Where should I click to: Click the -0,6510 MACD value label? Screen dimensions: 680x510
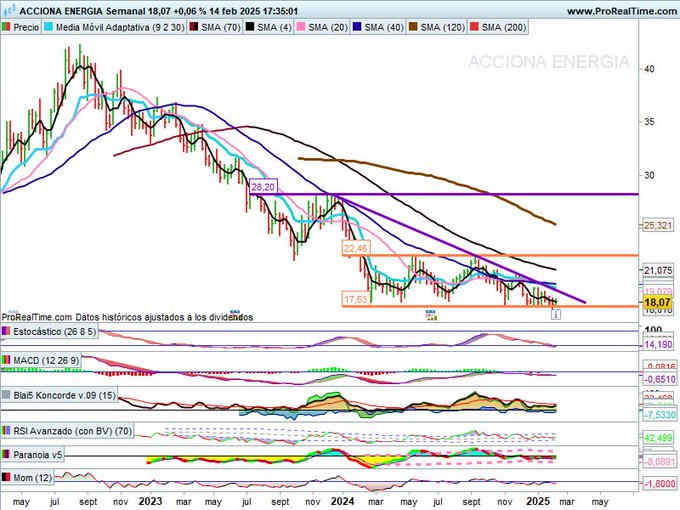coord(658,379)
